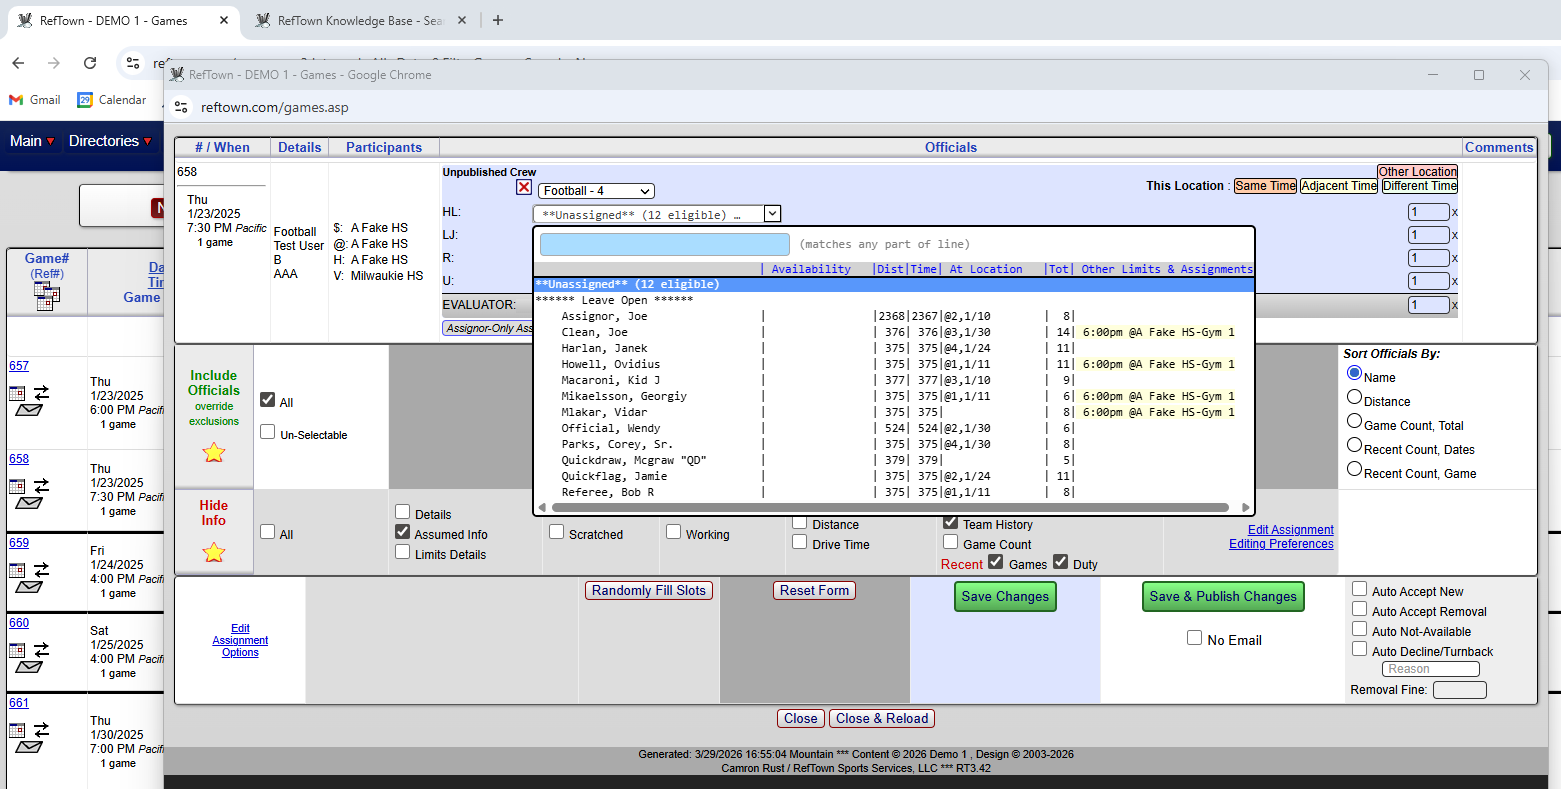The image size is (1561, 789).
Task: Click the stacked calendars icon in Game# header
Action: pyautogui.click(x=46, y=298)
